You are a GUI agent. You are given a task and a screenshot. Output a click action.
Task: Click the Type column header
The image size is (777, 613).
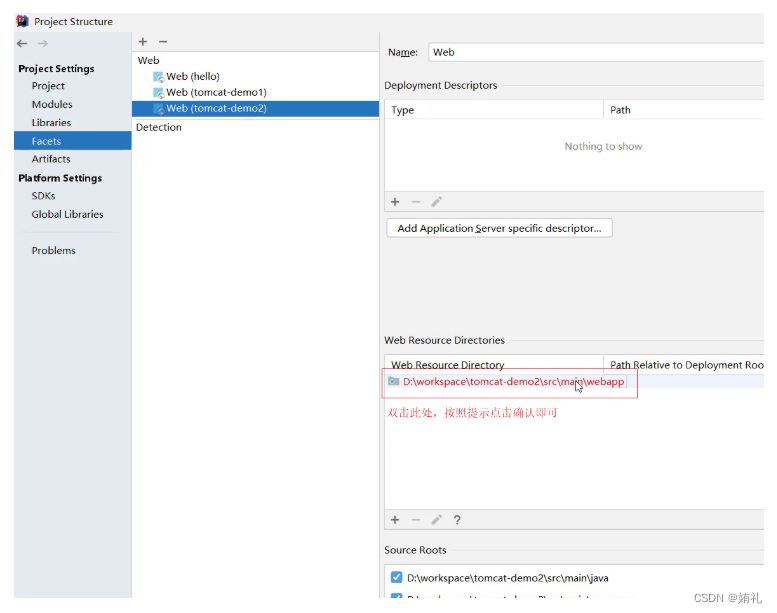coord(494,110)
